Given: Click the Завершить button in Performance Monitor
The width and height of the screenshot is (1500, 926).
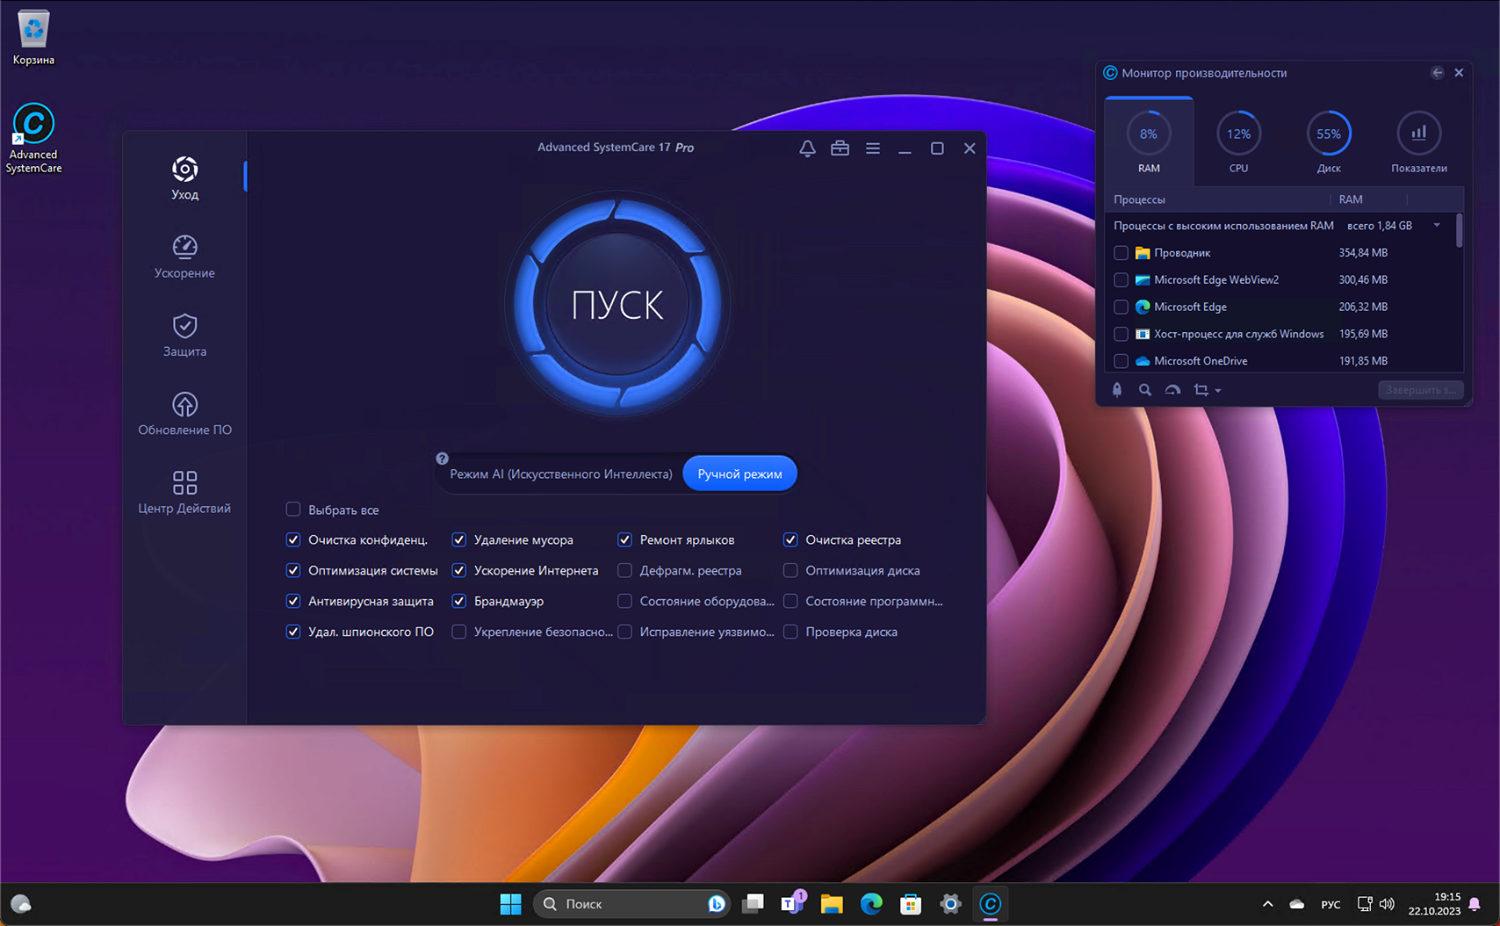Looking at the screenshot, I should click(1420, 390).
